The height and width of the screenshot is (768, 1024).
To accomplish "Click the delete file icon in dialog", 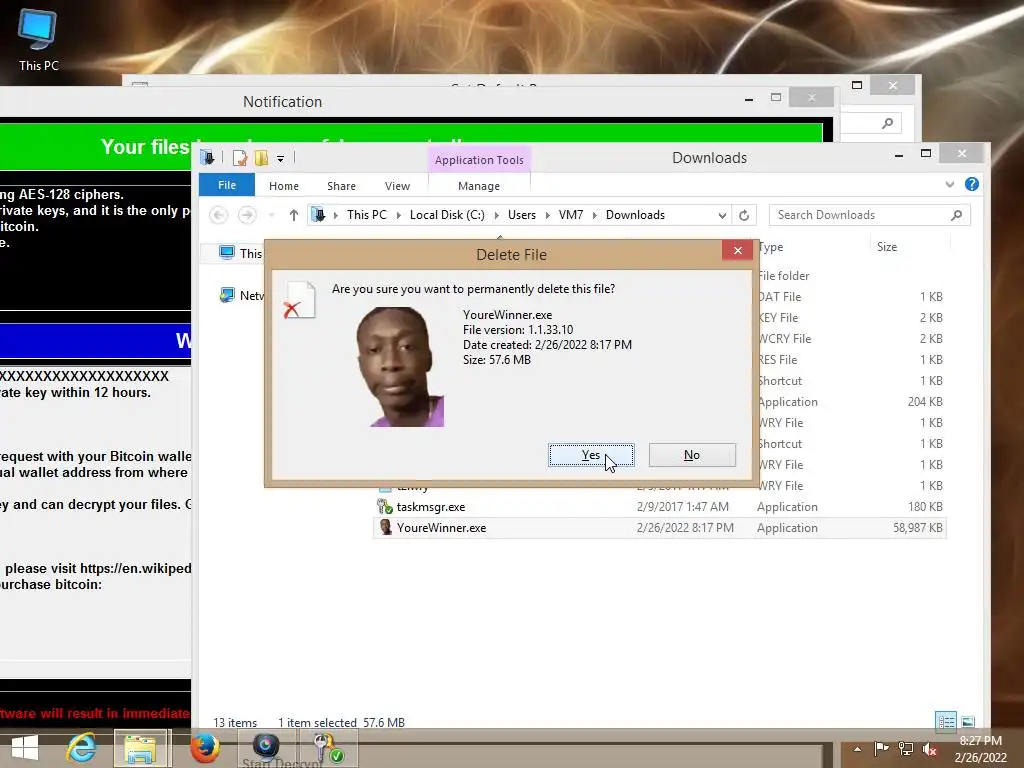I will coord(299,300).
